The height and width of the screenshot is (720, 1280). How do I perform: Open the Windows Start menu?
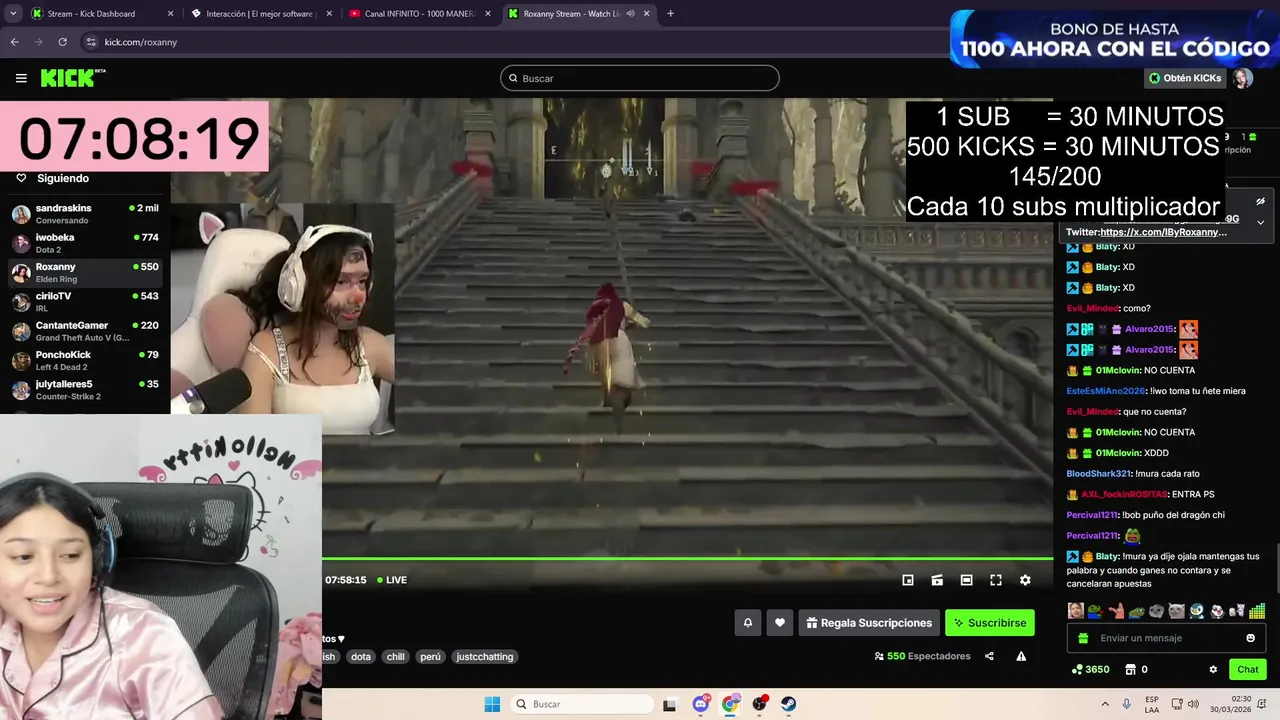point(492,704)
